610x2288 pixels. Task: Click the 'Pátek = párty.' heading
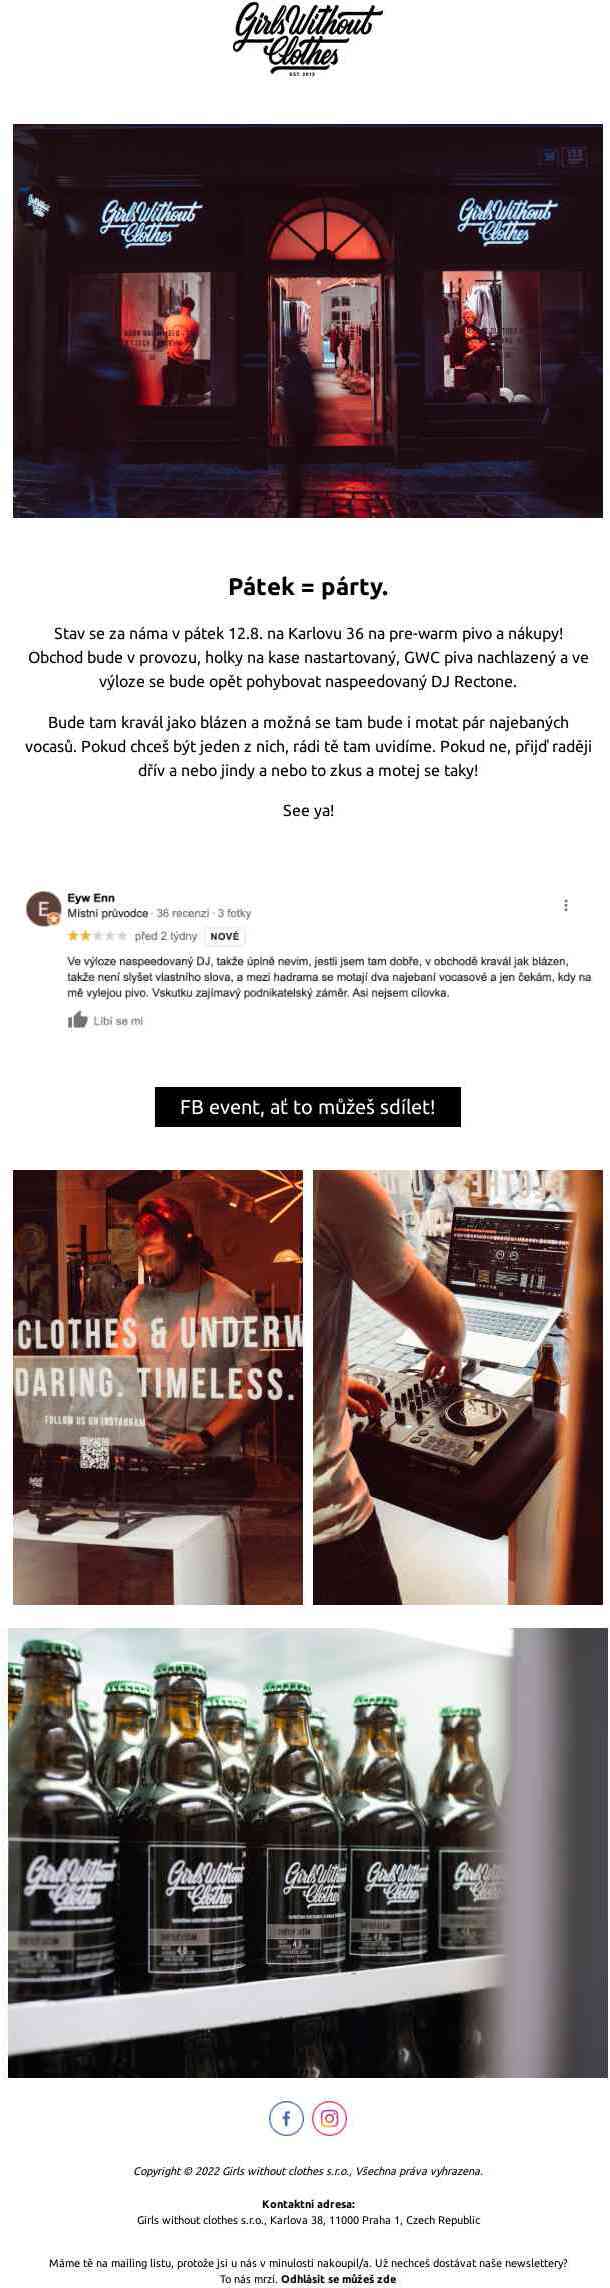(x=308, y=587)
